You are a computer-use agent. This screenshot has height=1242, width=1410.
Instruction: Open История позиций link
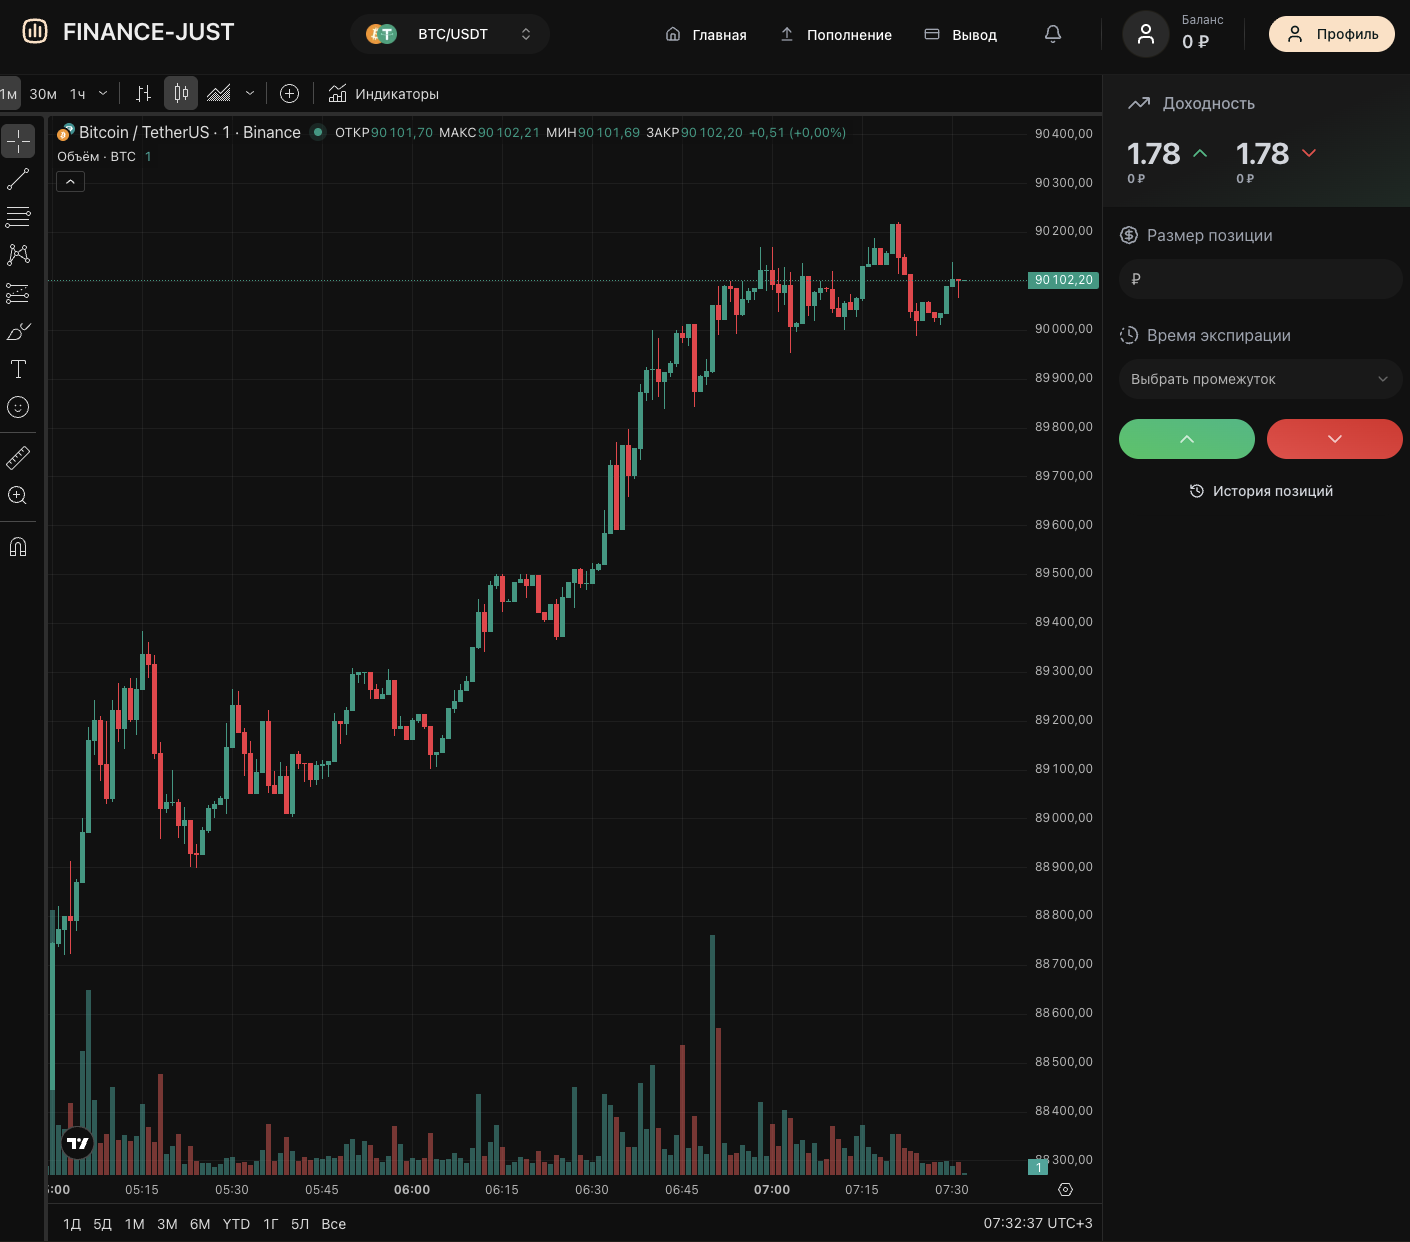point(1261,491)
